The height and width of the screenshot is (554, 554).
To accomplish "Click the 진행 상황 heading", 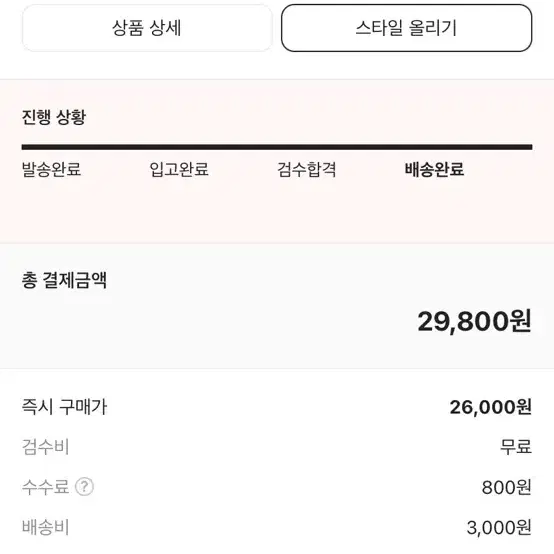I will click(54, 117).
